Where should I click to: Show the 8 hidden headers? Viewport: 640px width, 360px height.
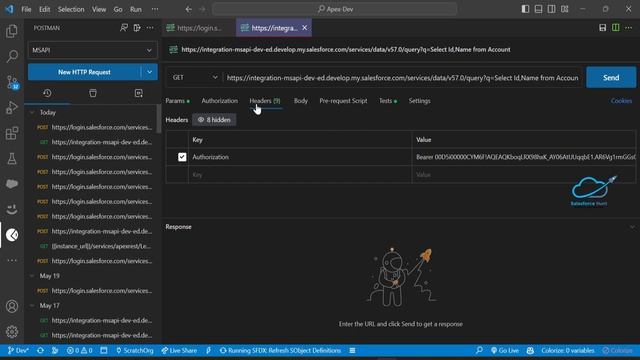pyautogui.click(x=214, y=120)
